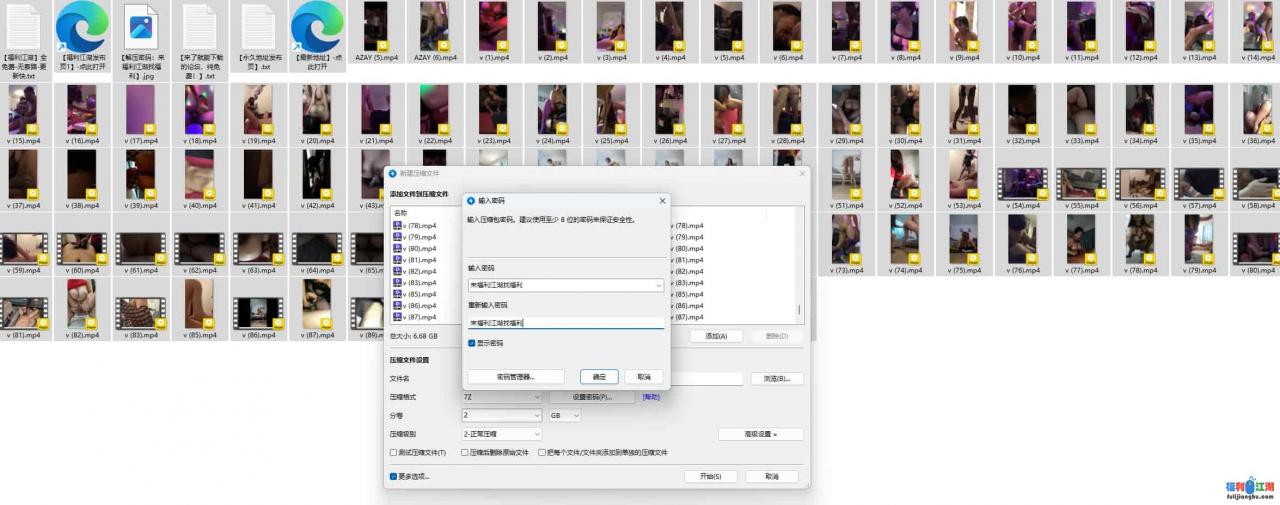Expand the 输入密码 combo box dropdown
The image size is (1280, 505).
click(x=658, y=285)
